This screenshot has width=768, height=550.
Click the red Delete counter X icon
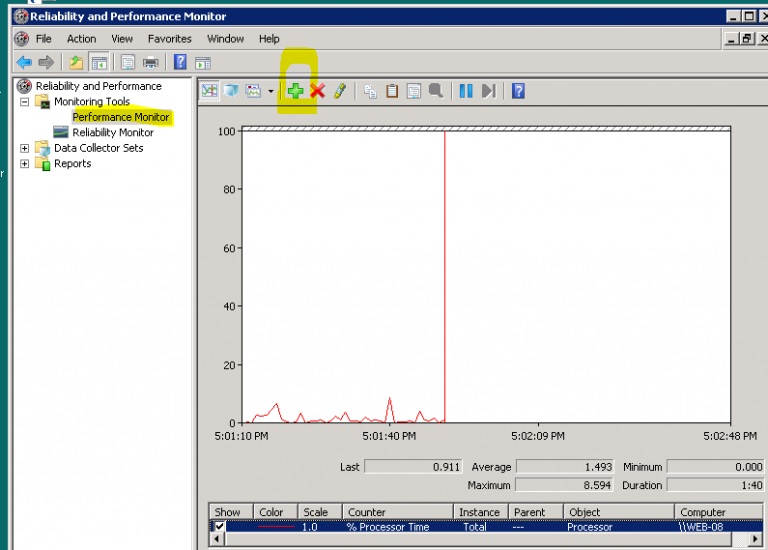pos(318,91)
